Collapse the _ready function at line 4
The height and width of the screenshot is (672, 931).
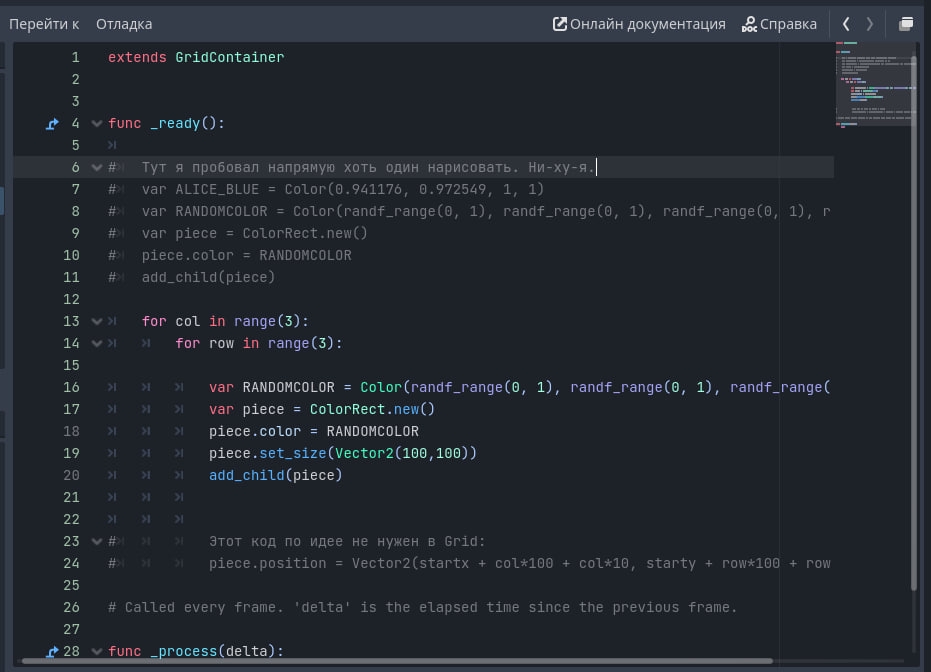pos(97,123)
